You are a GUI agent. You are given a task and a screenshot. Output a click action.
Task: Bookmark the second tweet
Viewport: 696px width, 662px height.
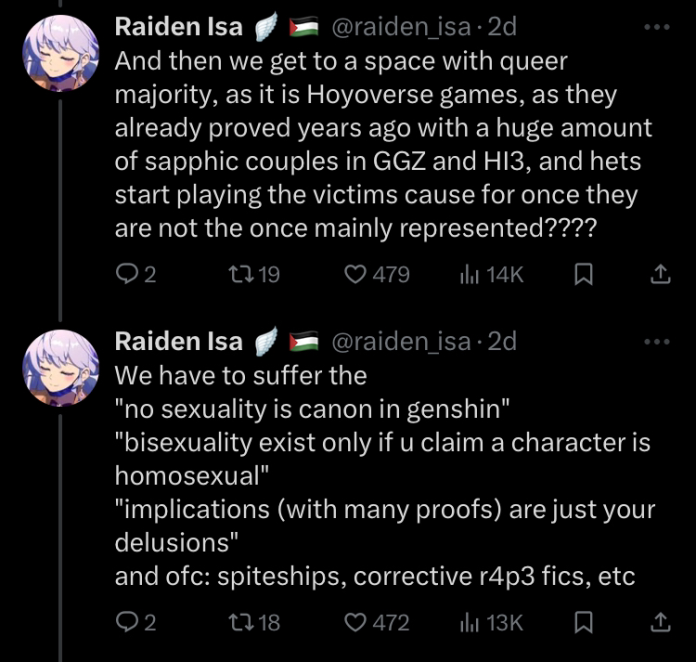click(585, 622)
